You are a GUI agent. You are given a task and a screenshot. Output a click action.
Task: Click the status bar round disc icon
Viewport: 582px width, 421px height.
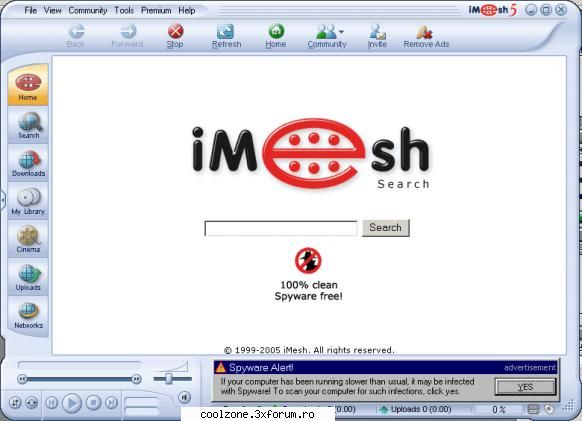point(549,409)
